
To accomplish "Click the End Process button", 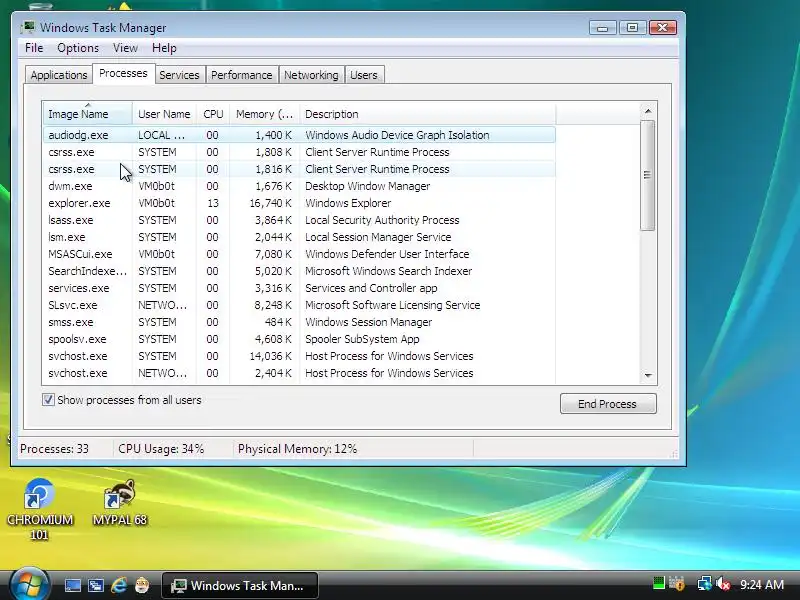I will click(608, 404).
